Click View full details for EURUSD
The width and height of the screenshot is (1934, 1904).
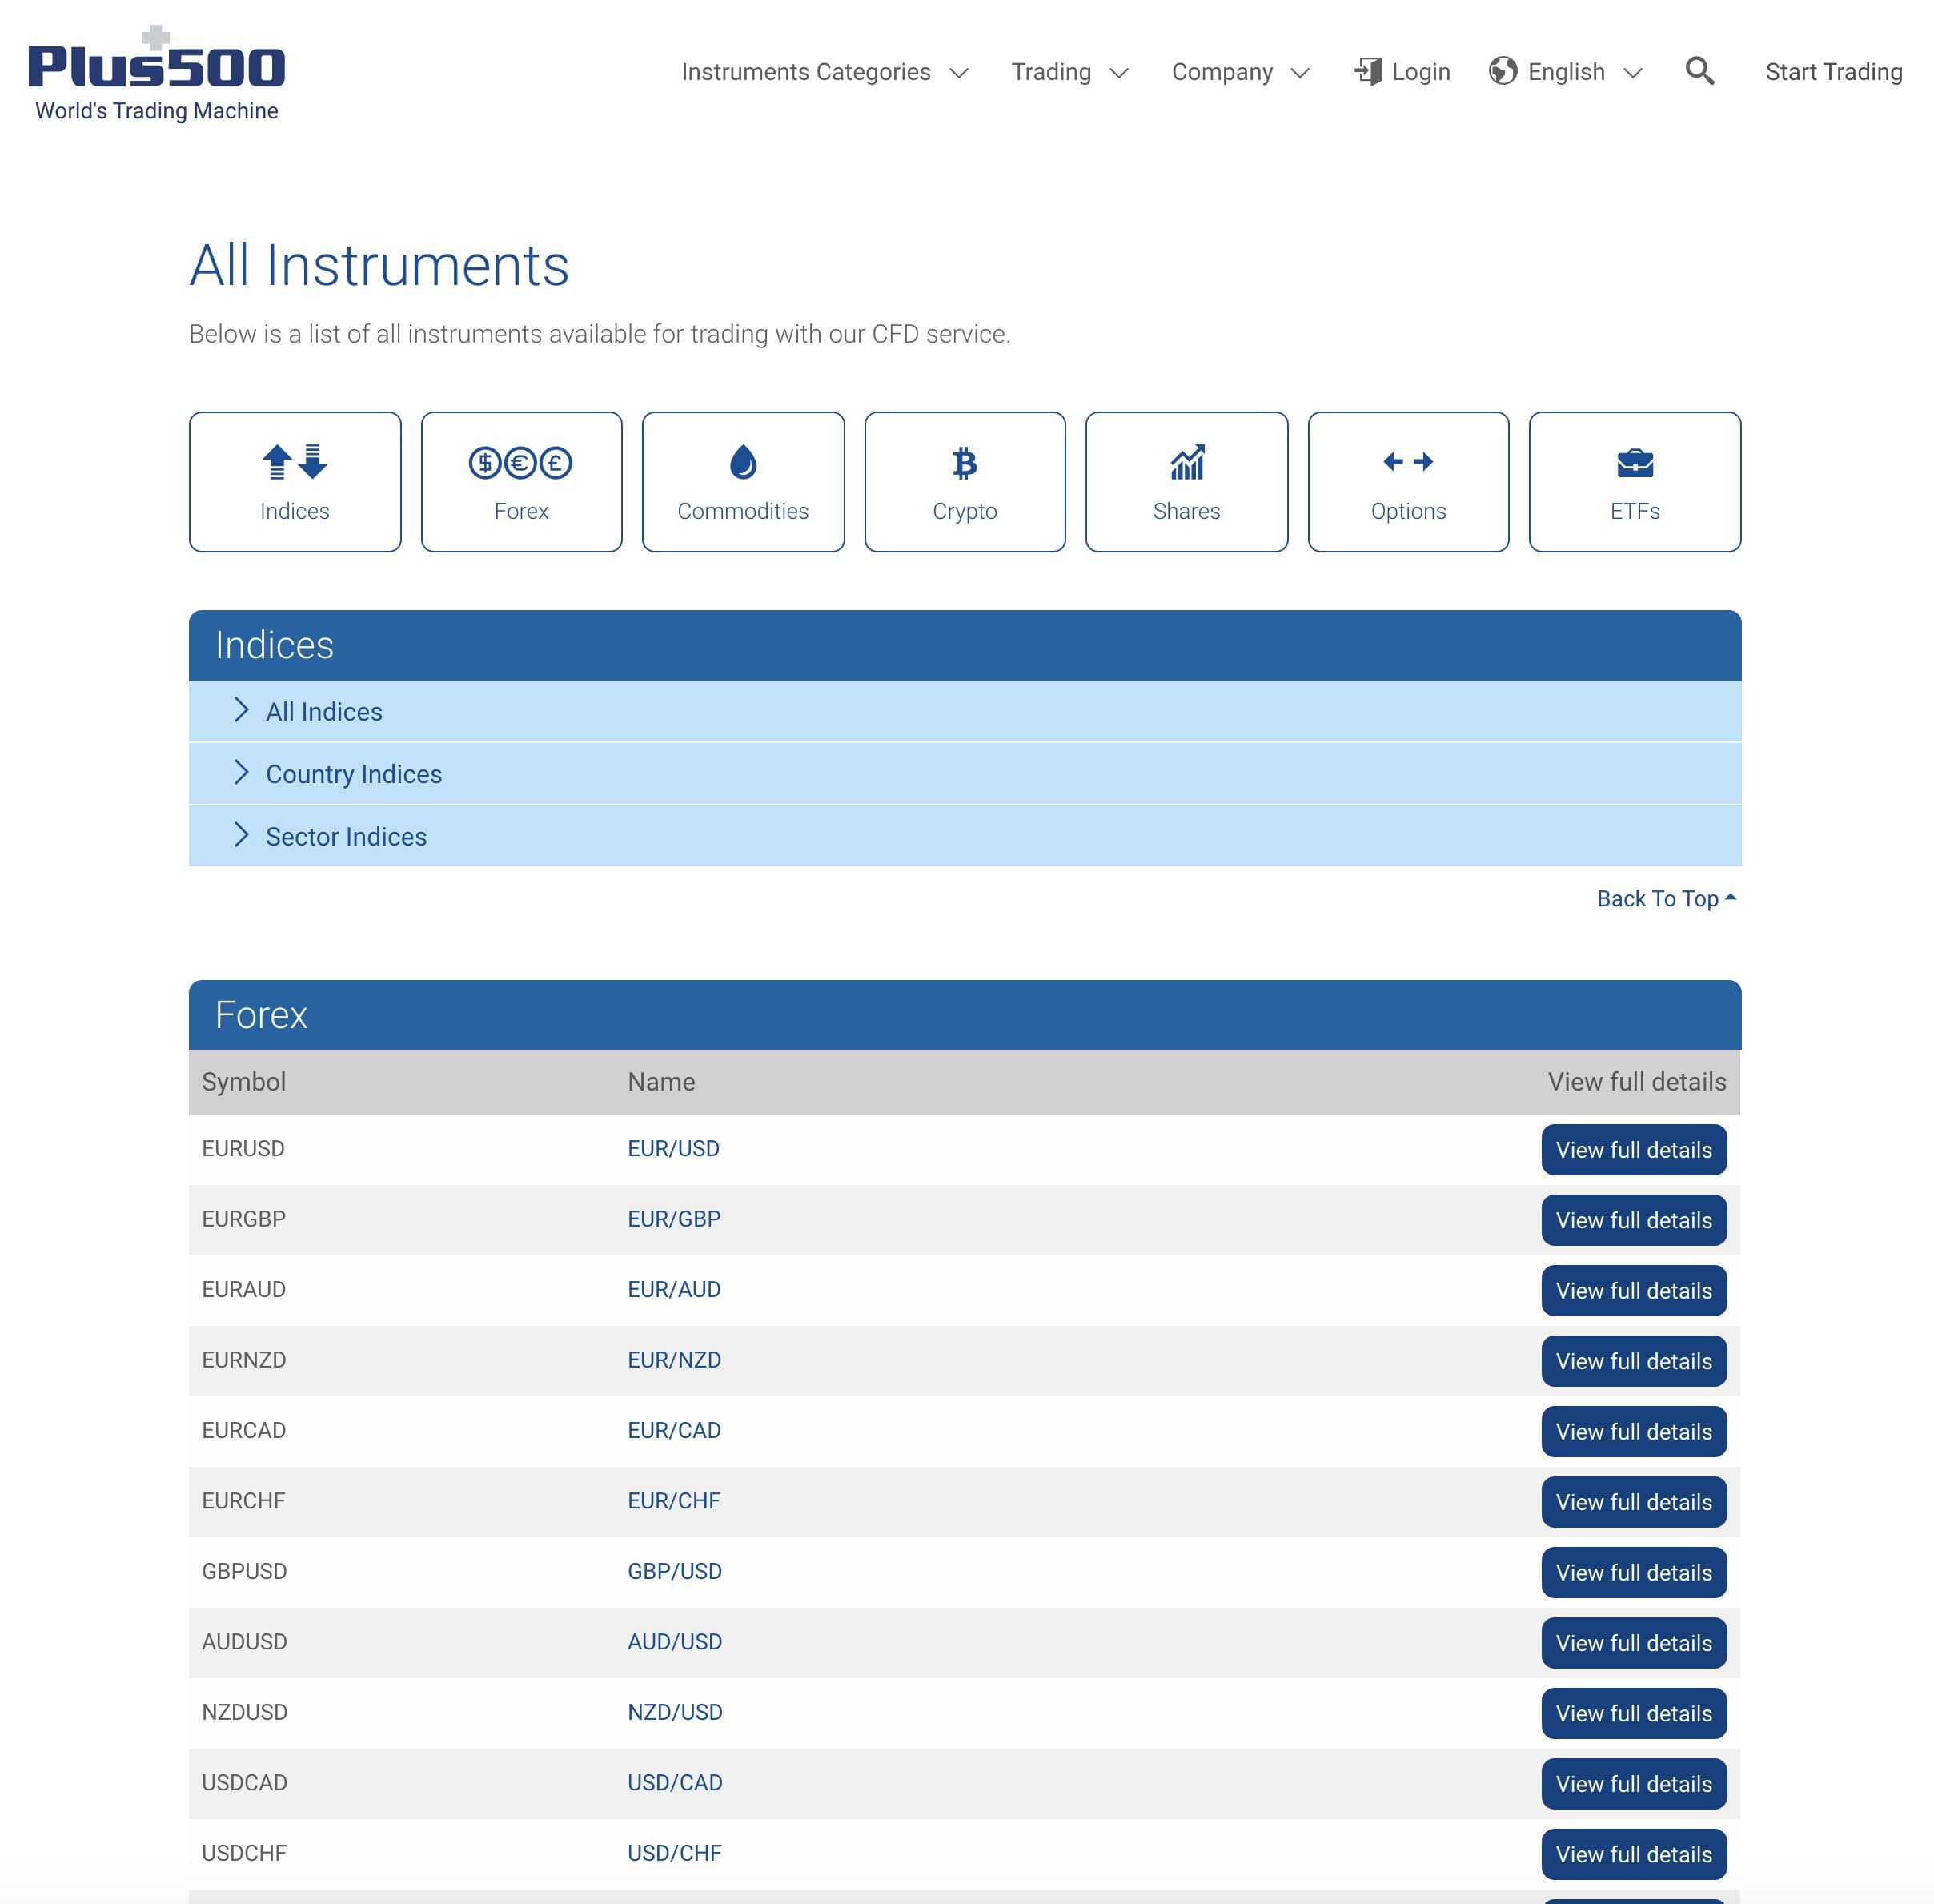click(1632, 1149)
